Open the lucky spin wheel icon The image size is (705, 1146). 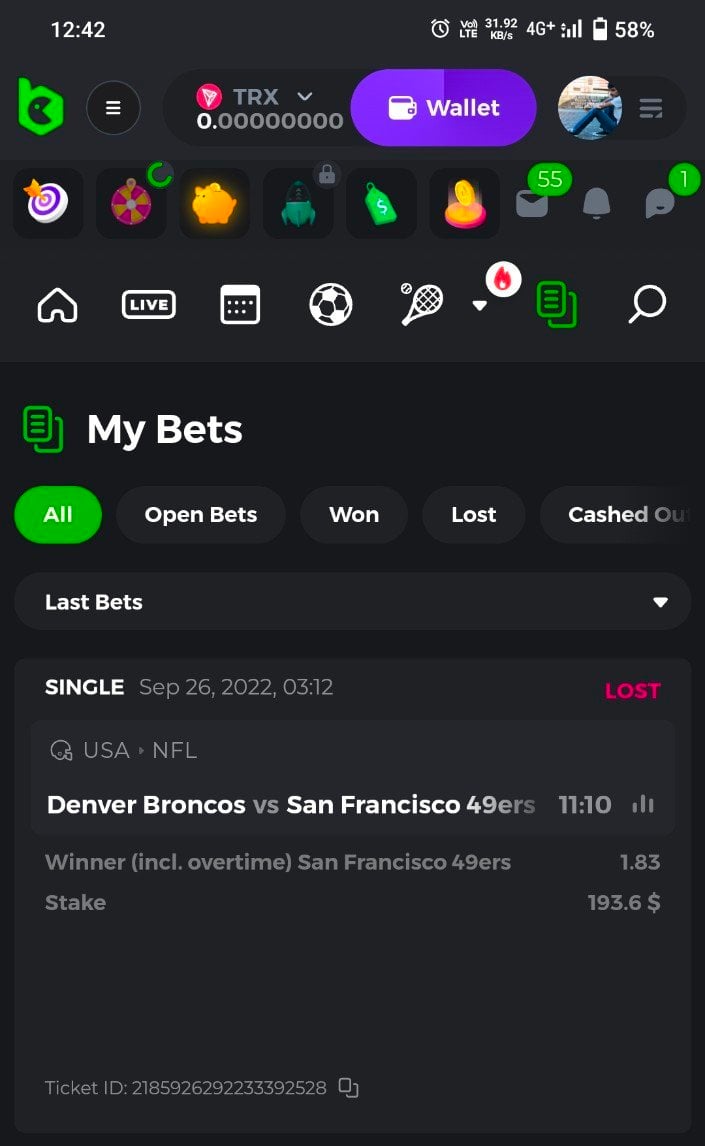point(131,203)
